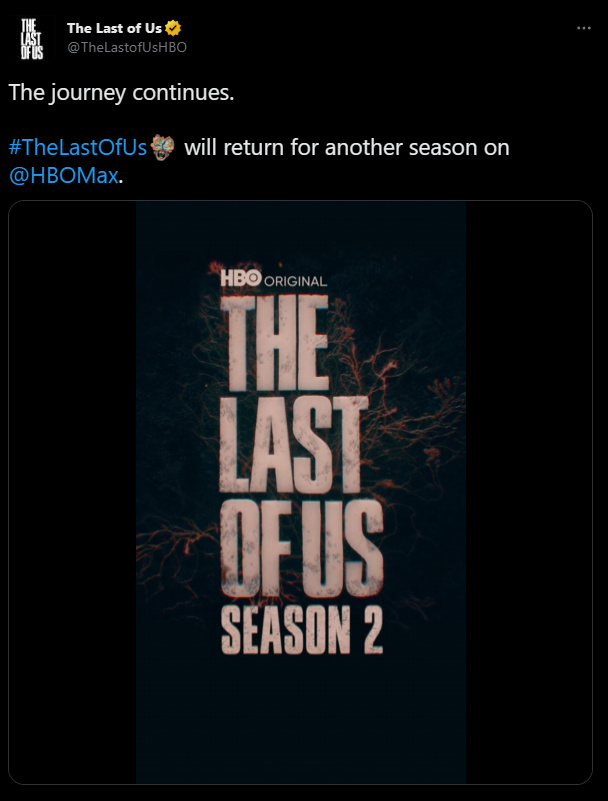The height and width of the screenshot is (801, 608).
Task: Visit the @TheLastofUsHBO handle link
Action: pos(127,47)
